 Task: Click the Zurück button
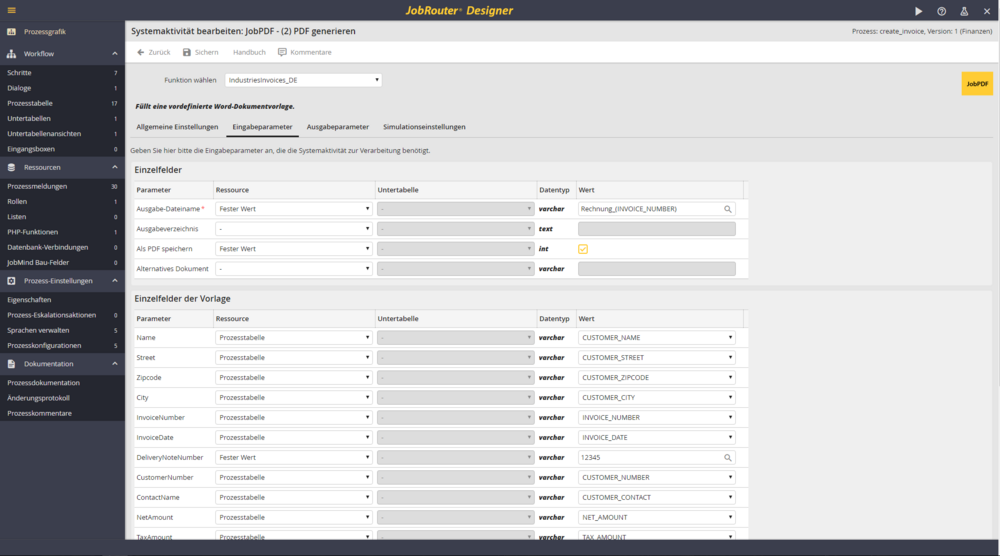click(154, 52)
